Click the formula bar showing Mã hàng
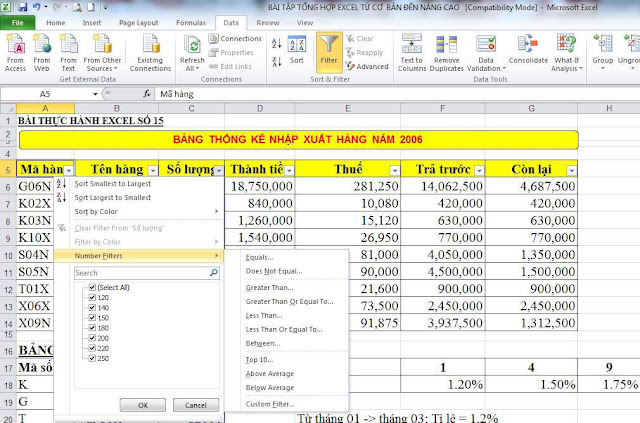 tap(396, 94)
